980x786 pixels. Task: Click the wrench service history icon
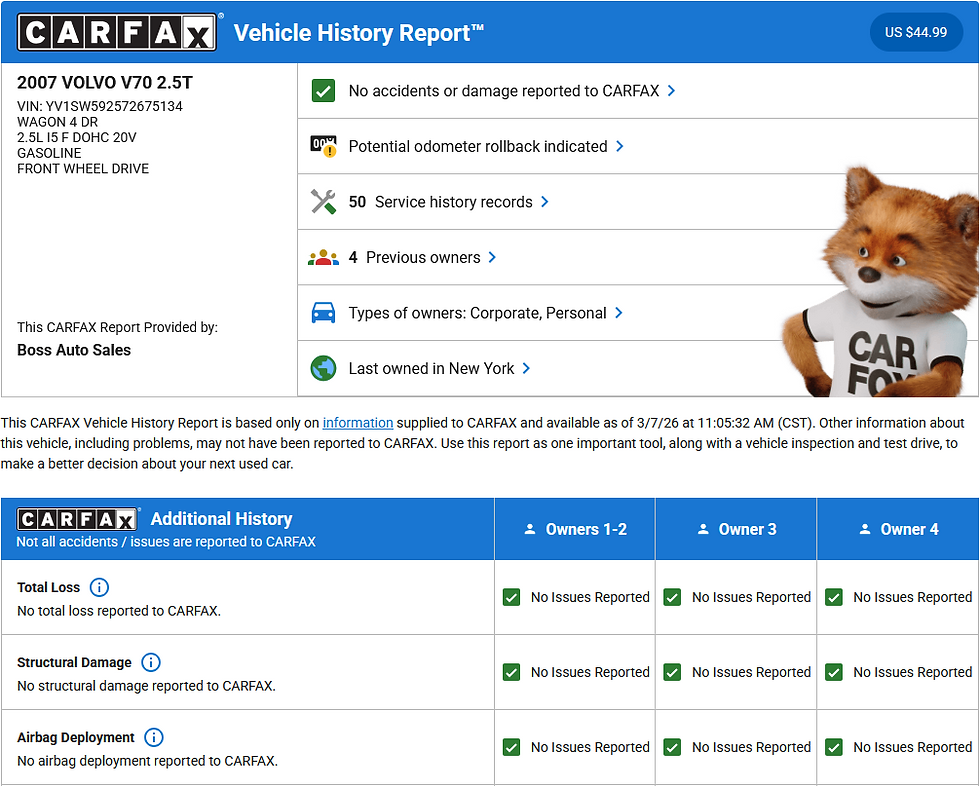click(x=323, y=201)
